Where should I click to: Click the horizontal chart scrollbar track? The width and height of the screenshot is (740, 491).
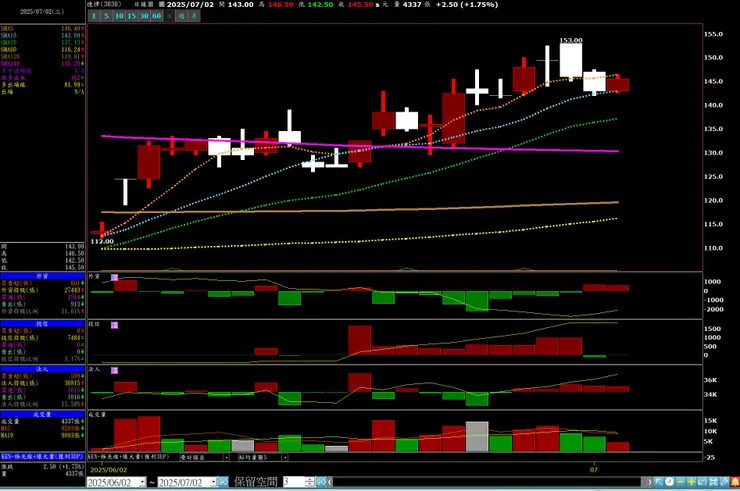pos(487,482)
